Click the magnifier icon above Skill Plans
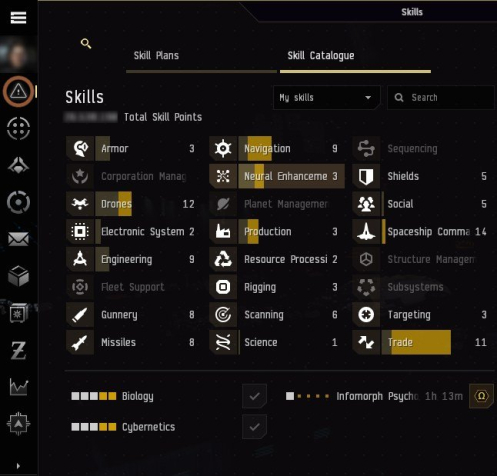This screenshot has width=497, height=476. coord(86,43)
